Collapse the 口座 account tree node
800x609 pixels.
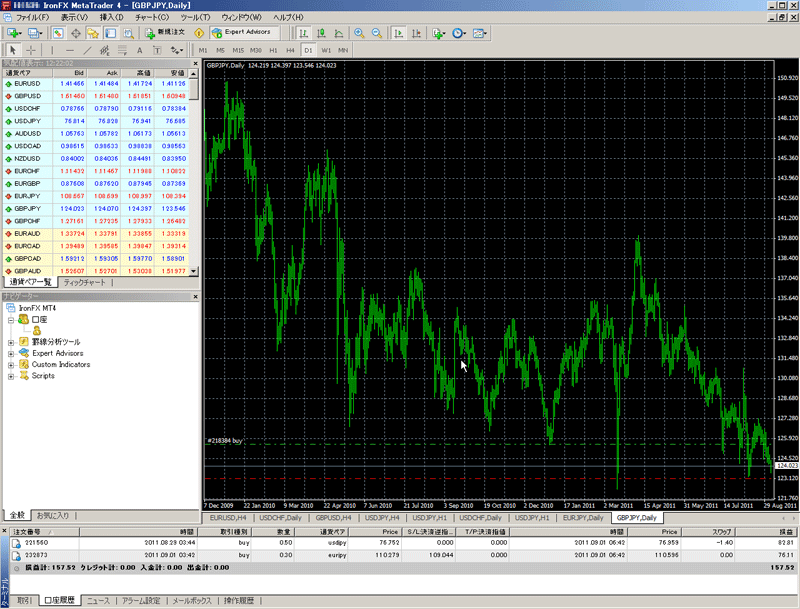(11, 320)
